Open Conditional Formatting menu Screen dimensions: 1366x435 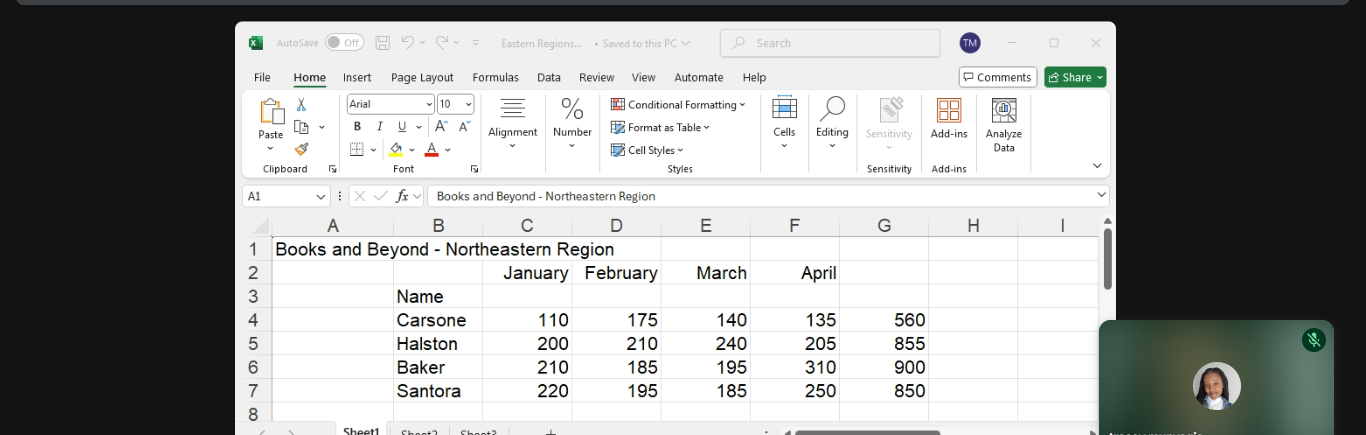[x=678, y=105]
